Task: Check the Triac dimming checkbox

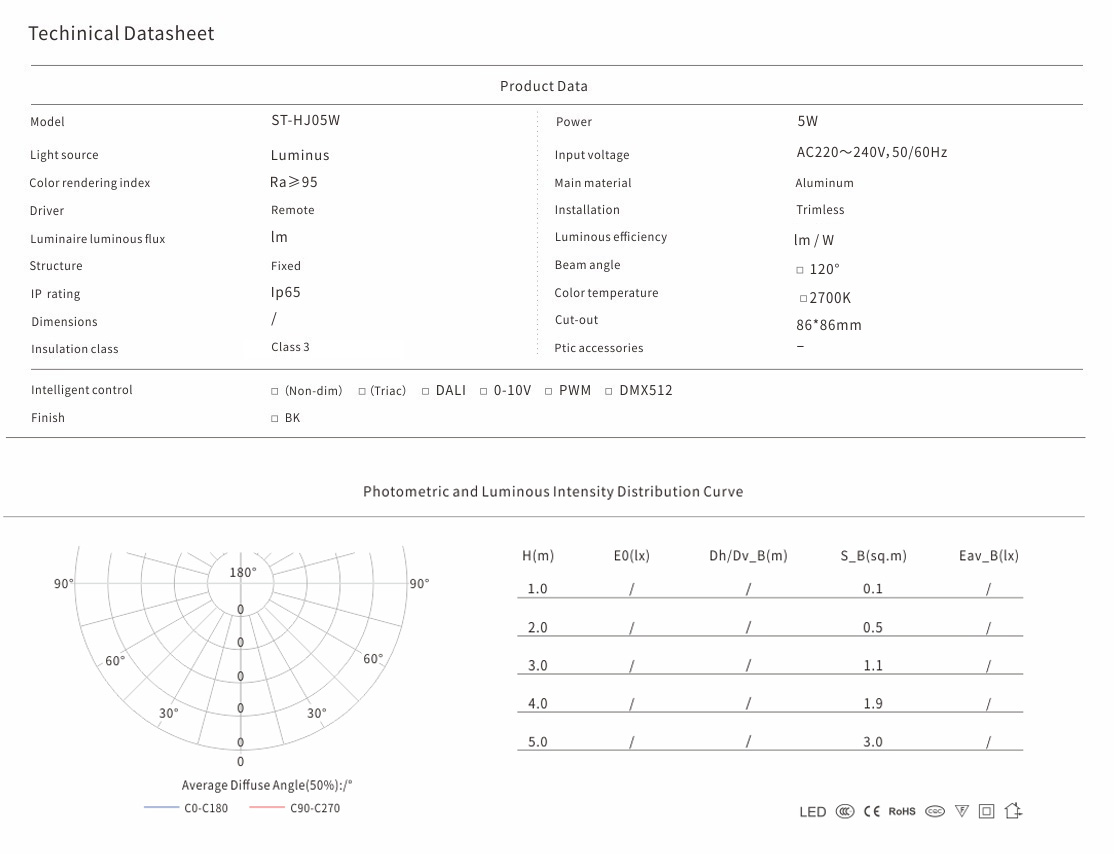Action: [x=363, y=392]
